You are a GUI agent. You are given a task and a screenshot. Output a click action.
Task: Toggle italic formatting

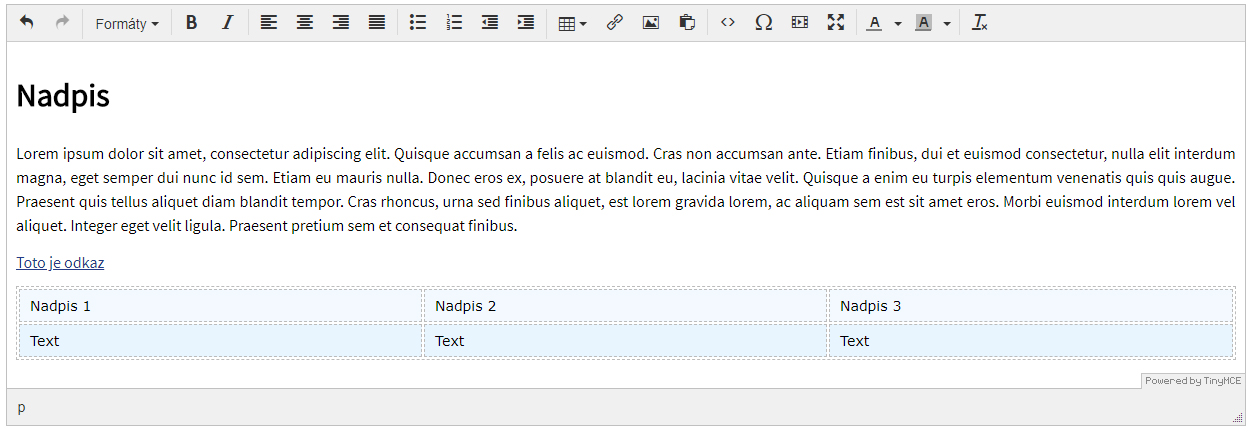pyautogui.click(x=228, y=22)
